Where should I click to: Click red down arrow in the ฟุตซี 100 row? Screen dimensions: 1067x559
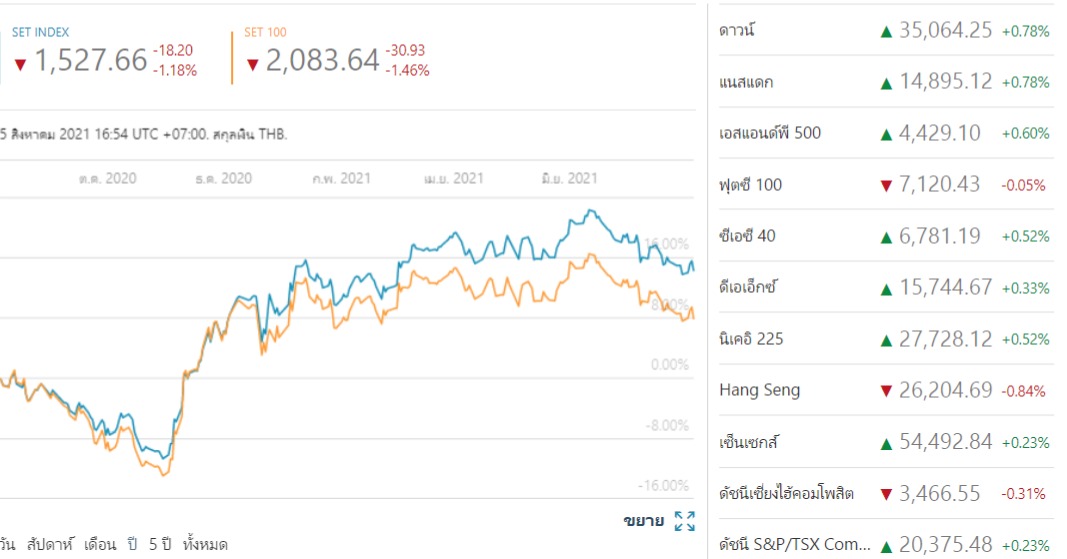885,185
